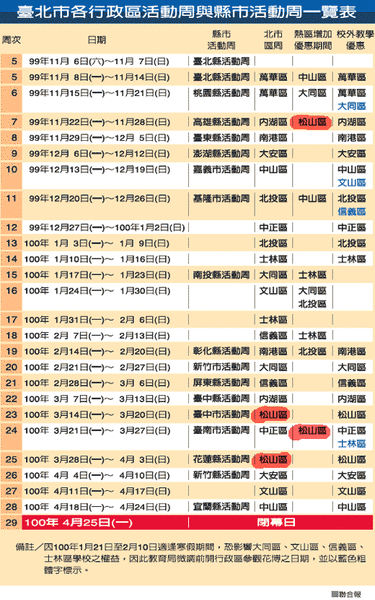Click red-highlighted 松山區 in week 23 row

(x=272, y=414)
